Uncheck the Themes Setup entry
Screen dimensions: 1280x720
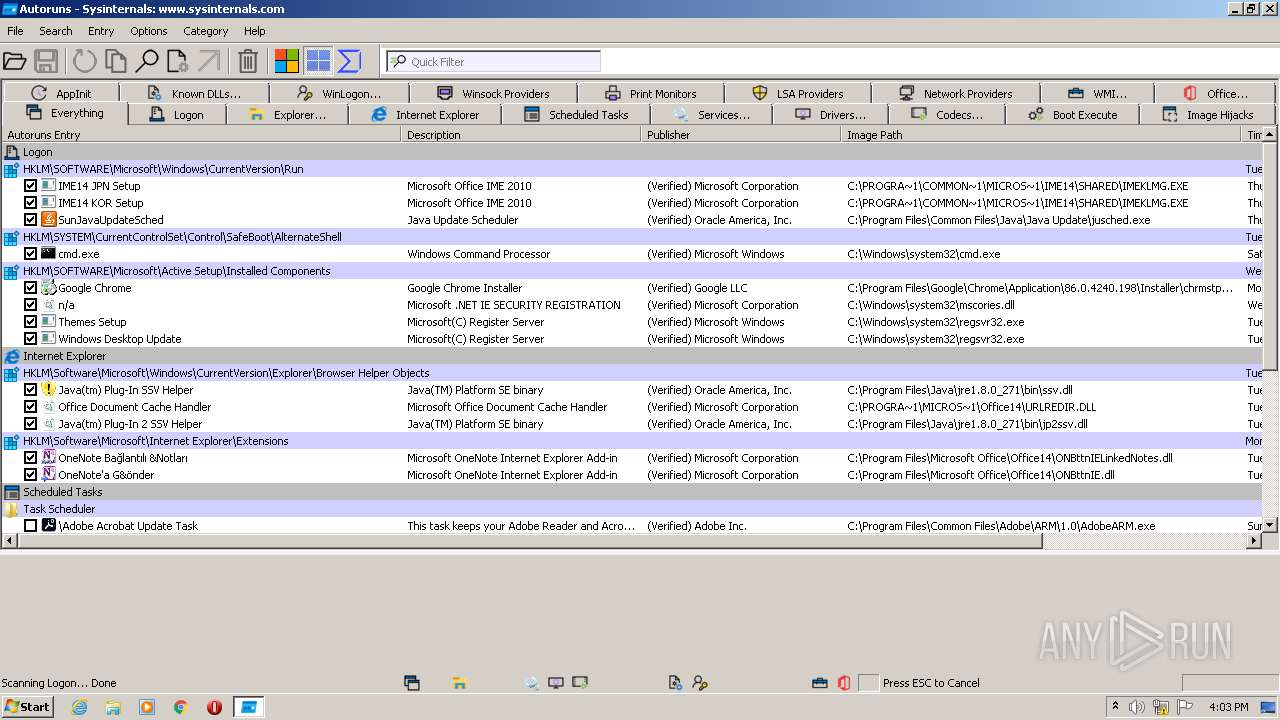(x=30, y=322)
